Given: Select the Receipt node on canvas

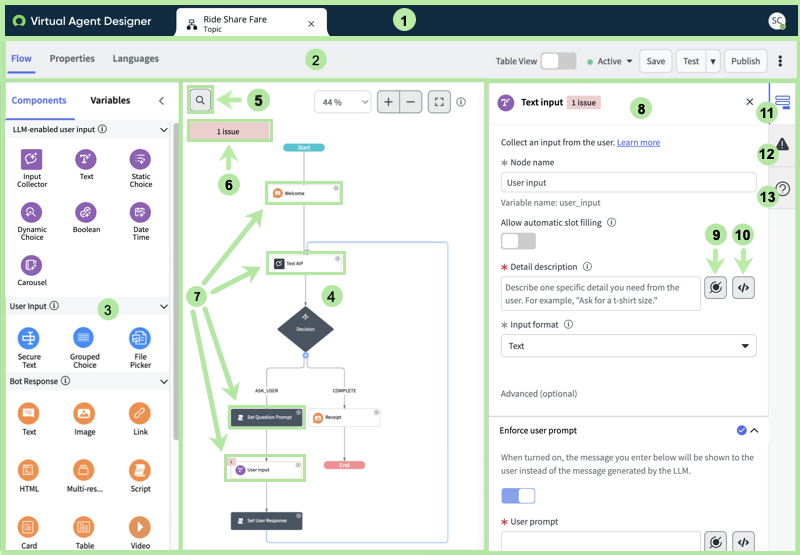Looking at the screenshot, I should coord(344,417).
